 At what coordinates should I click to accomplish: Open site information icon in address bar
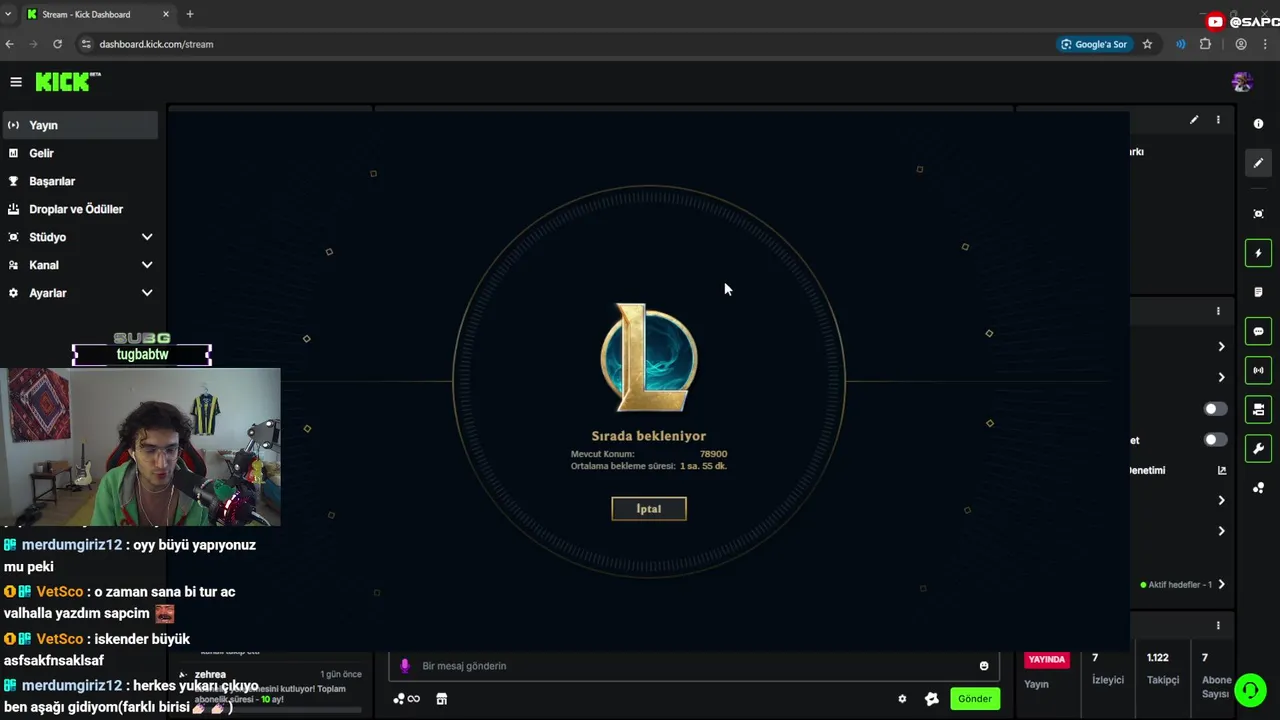[86, 44]
